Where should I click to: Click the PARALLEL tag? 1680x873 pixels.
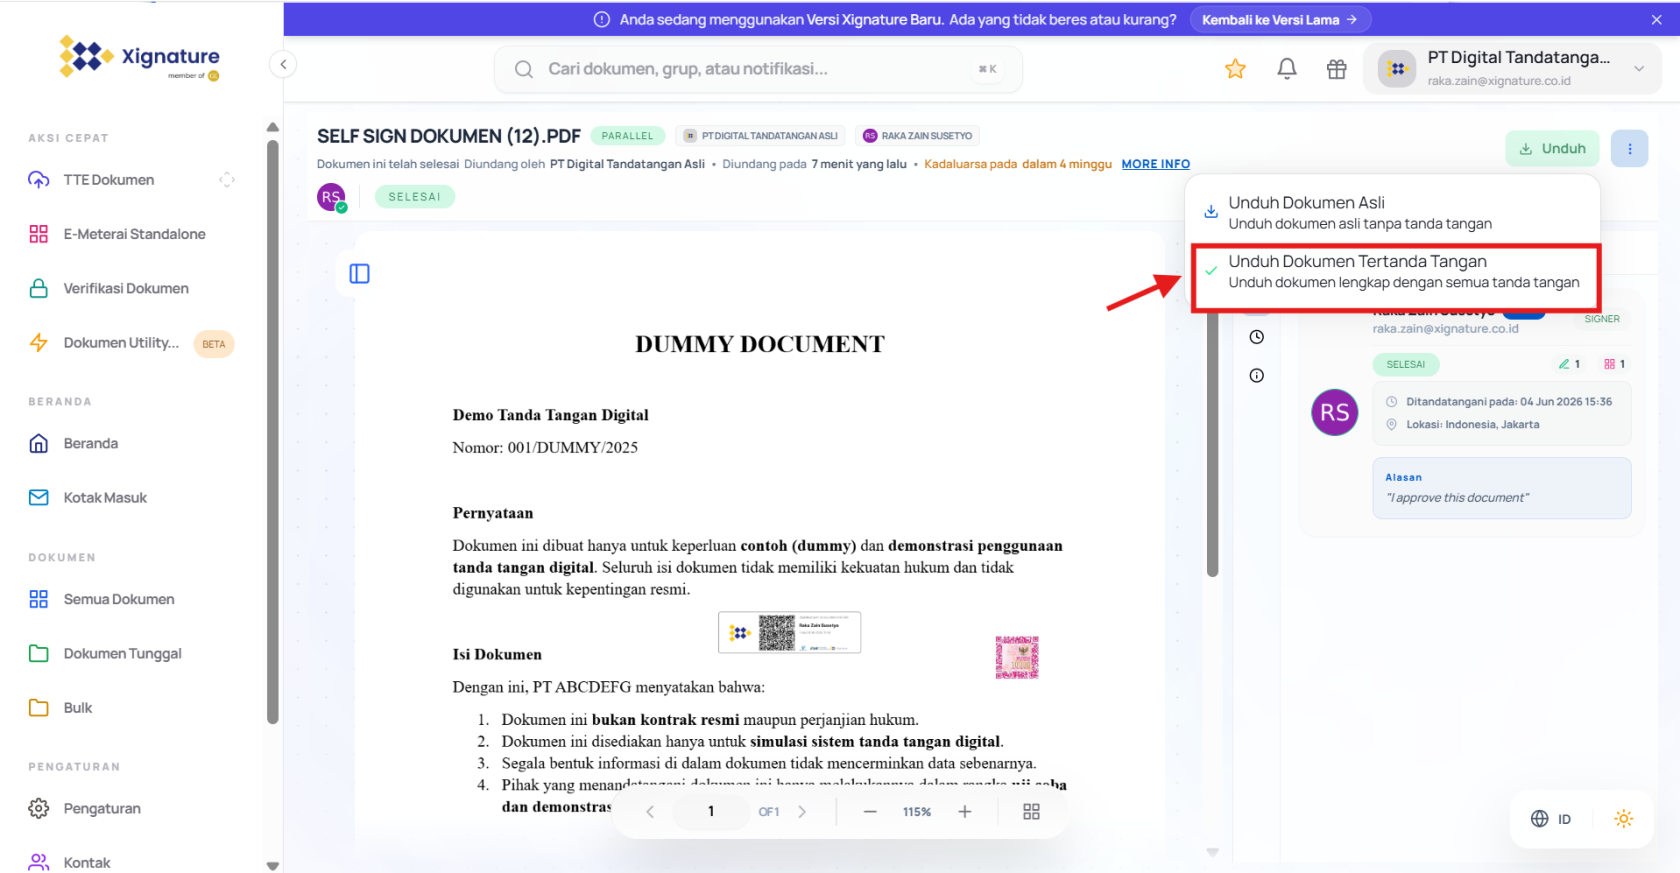(627, 136)
